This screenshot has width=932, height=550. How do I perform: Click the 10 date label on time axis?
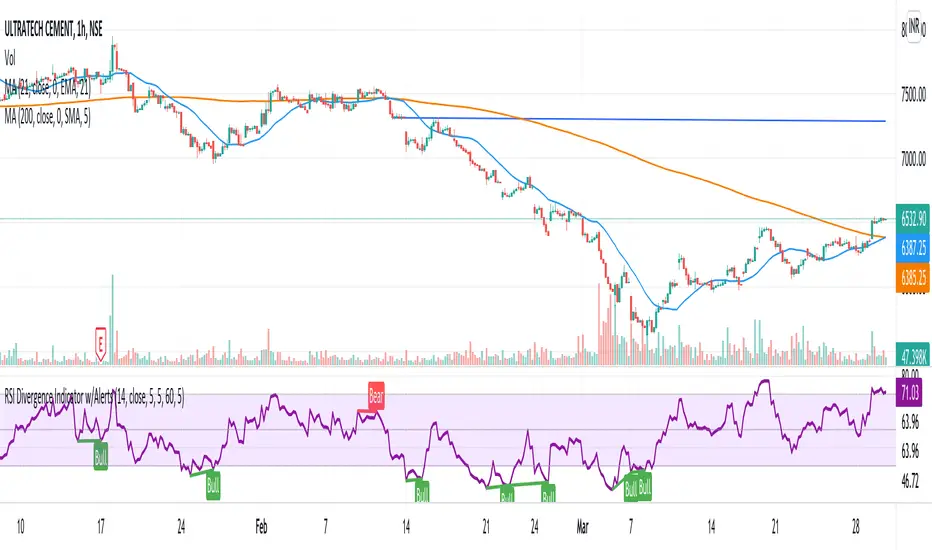(x=21, y=526)
